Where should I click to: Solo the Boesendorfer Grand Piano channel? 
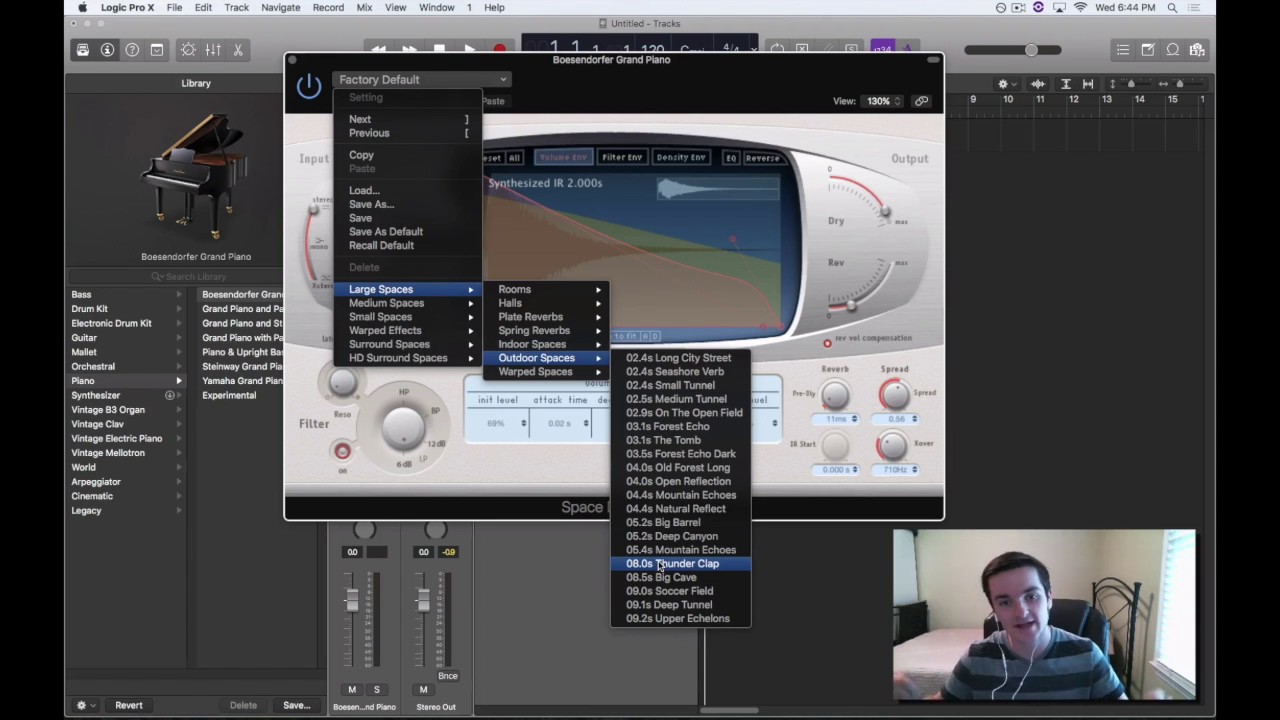point(377,689)
